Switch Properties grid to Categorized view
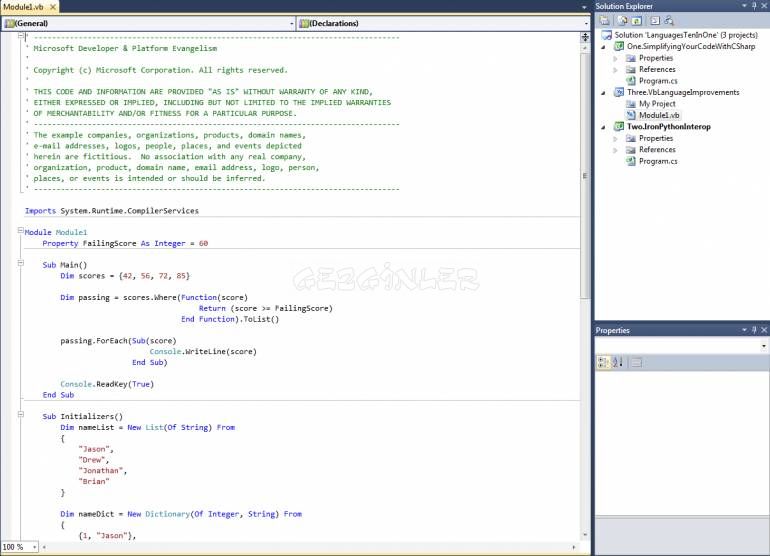770x556 pixels. [x=603, y=362]
